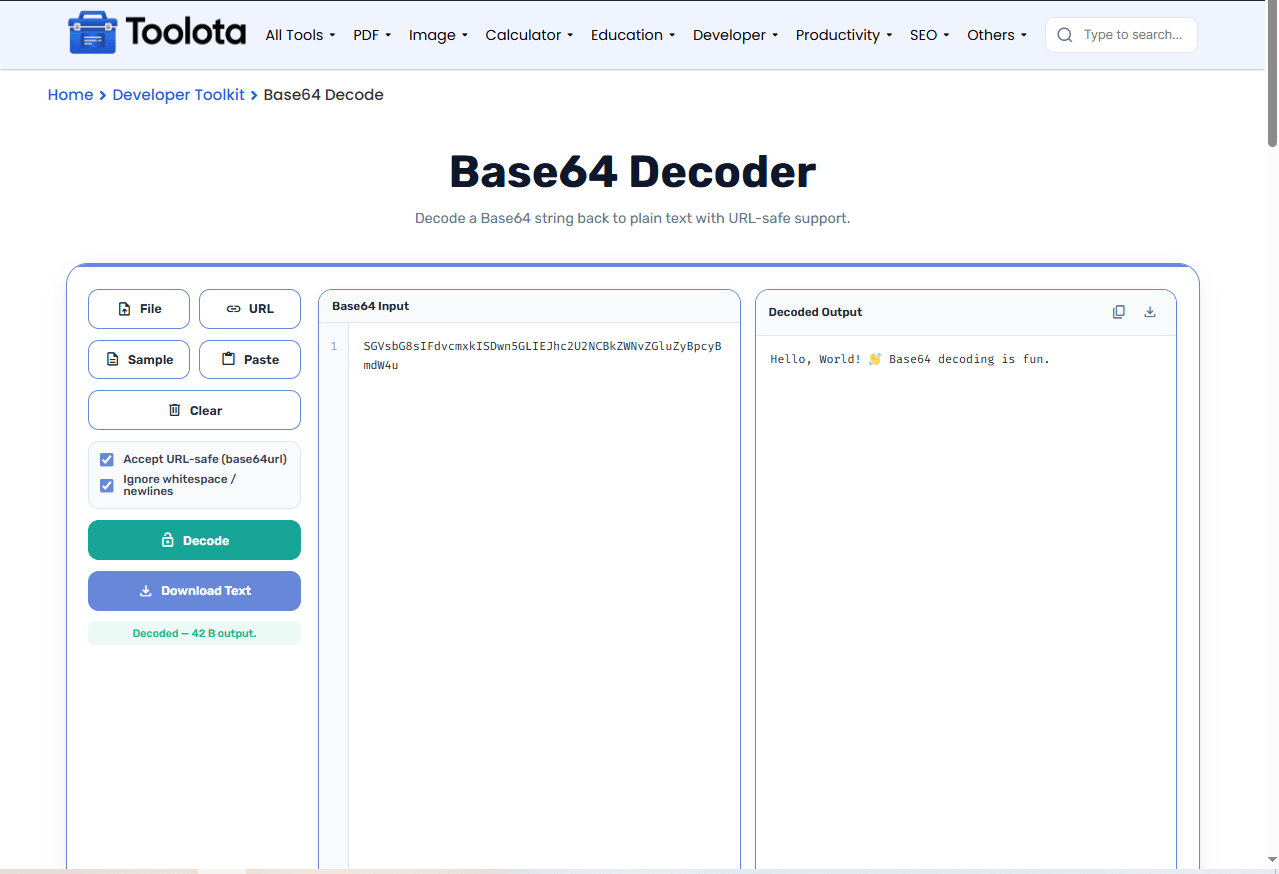
Task: Open the Others dropdown
Action: point(997,35)
